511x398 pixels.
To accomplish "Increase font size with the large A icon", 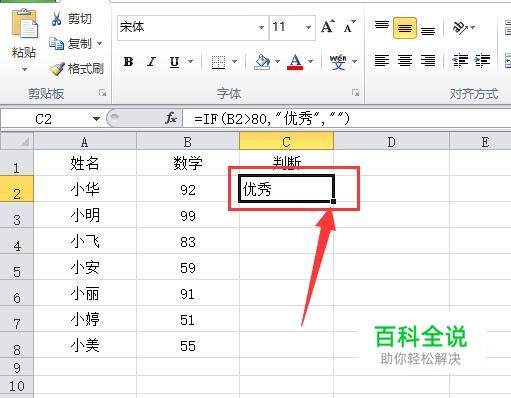I will click(x=328, y=27).
